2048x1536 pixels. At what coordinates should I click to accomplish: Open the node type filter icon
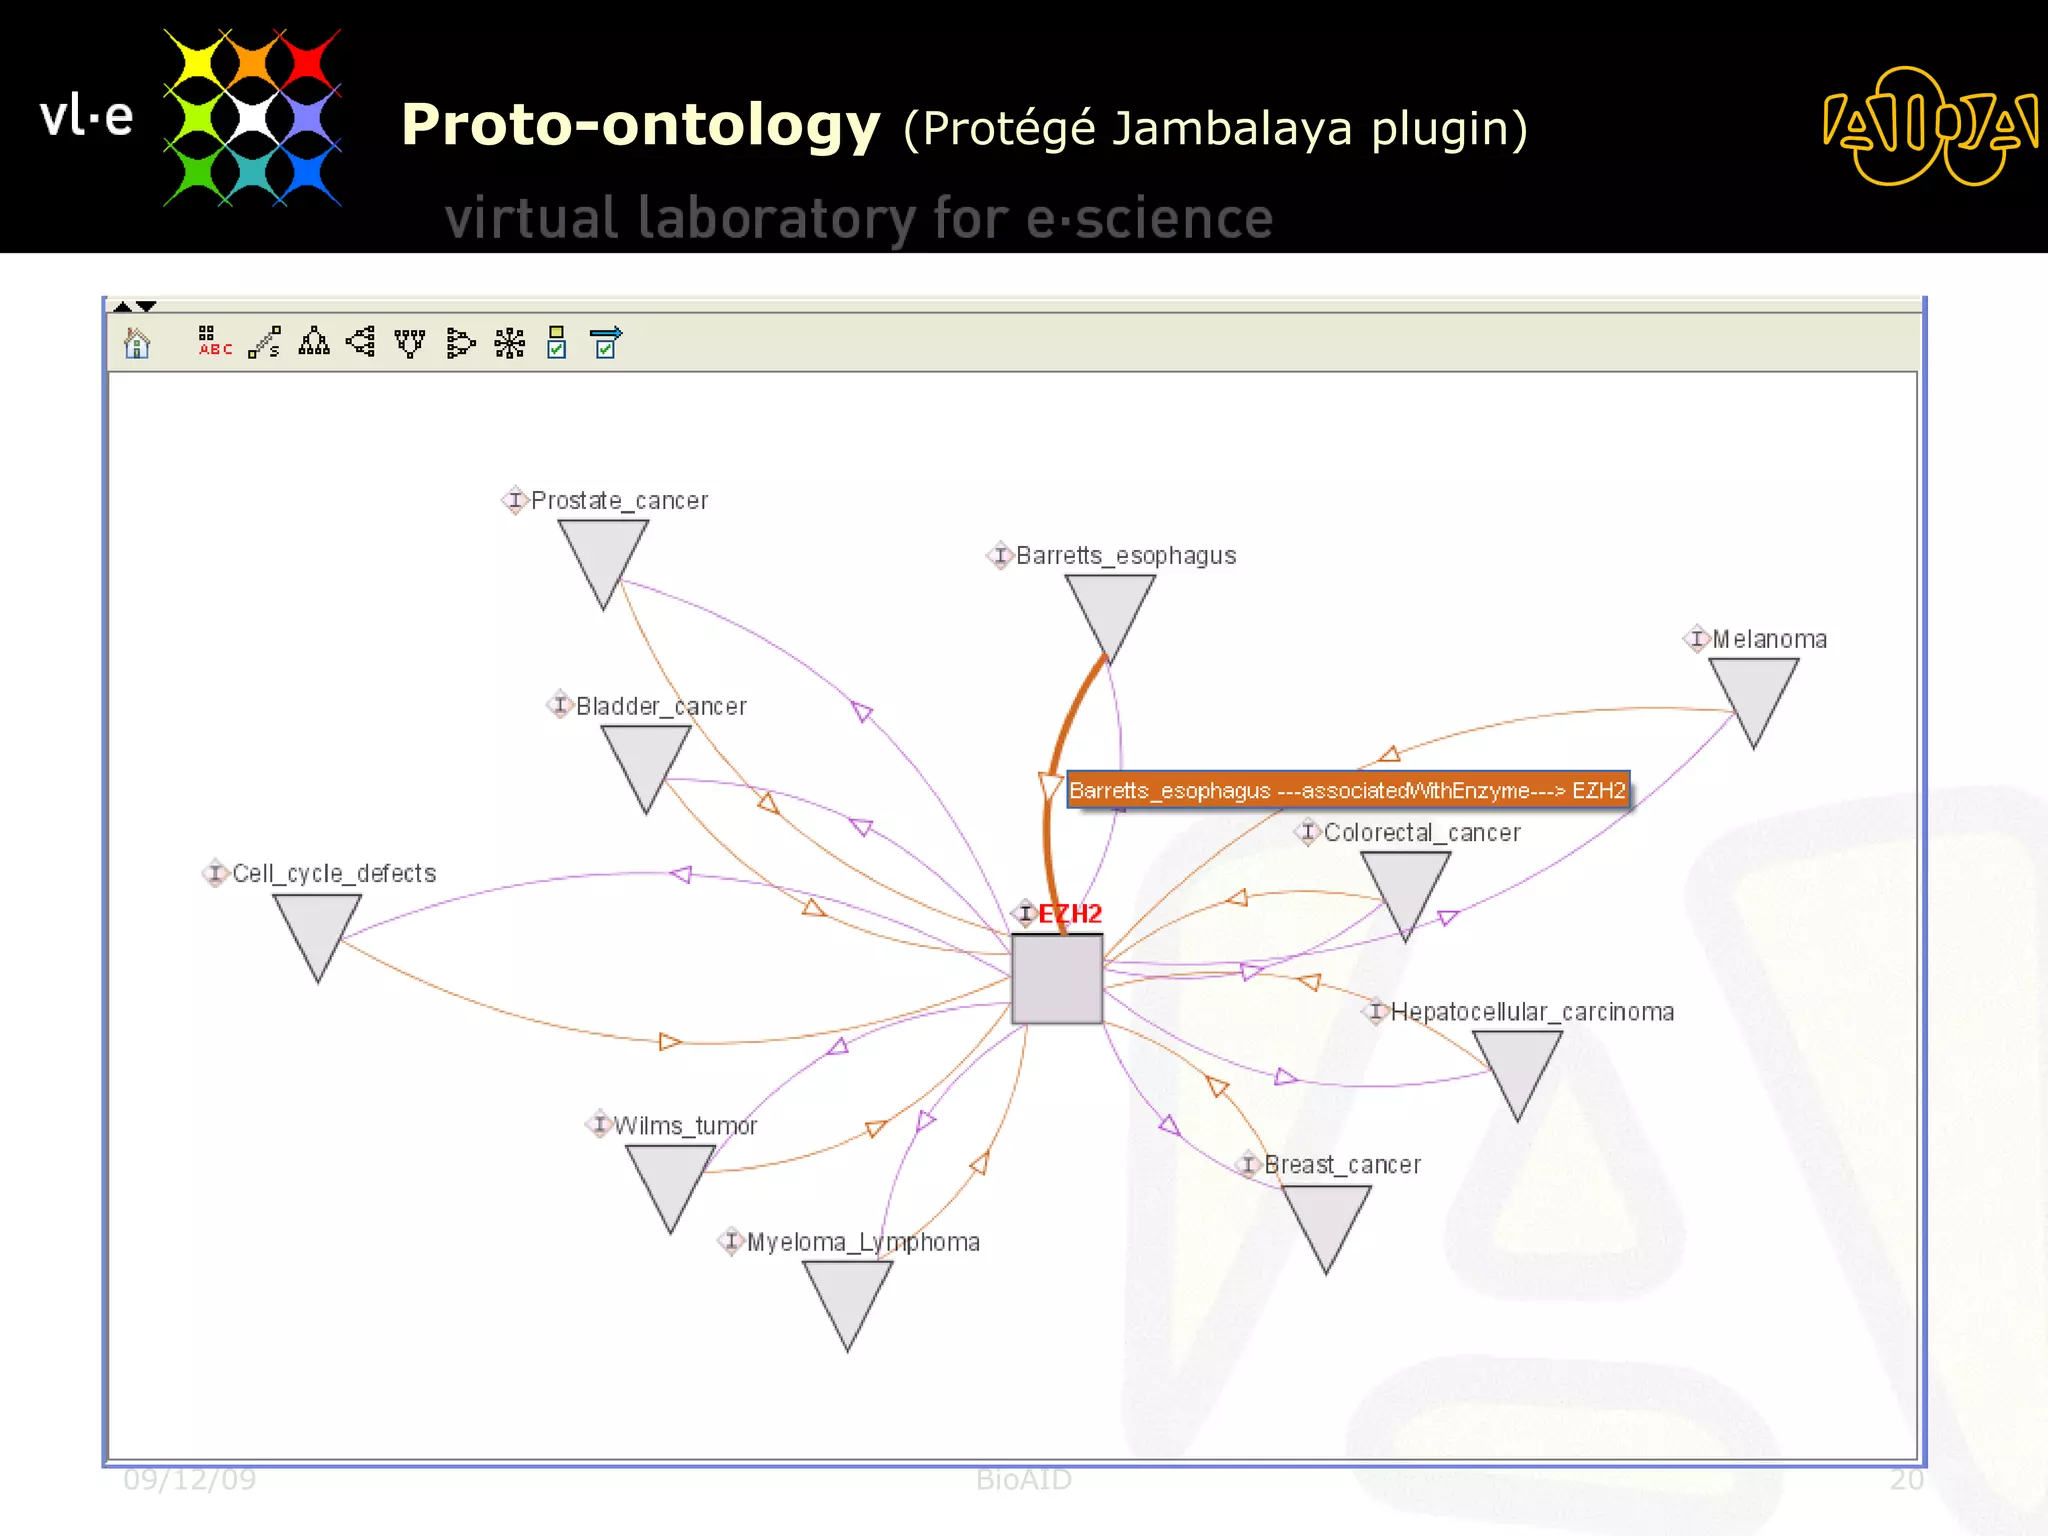(557, 342)
